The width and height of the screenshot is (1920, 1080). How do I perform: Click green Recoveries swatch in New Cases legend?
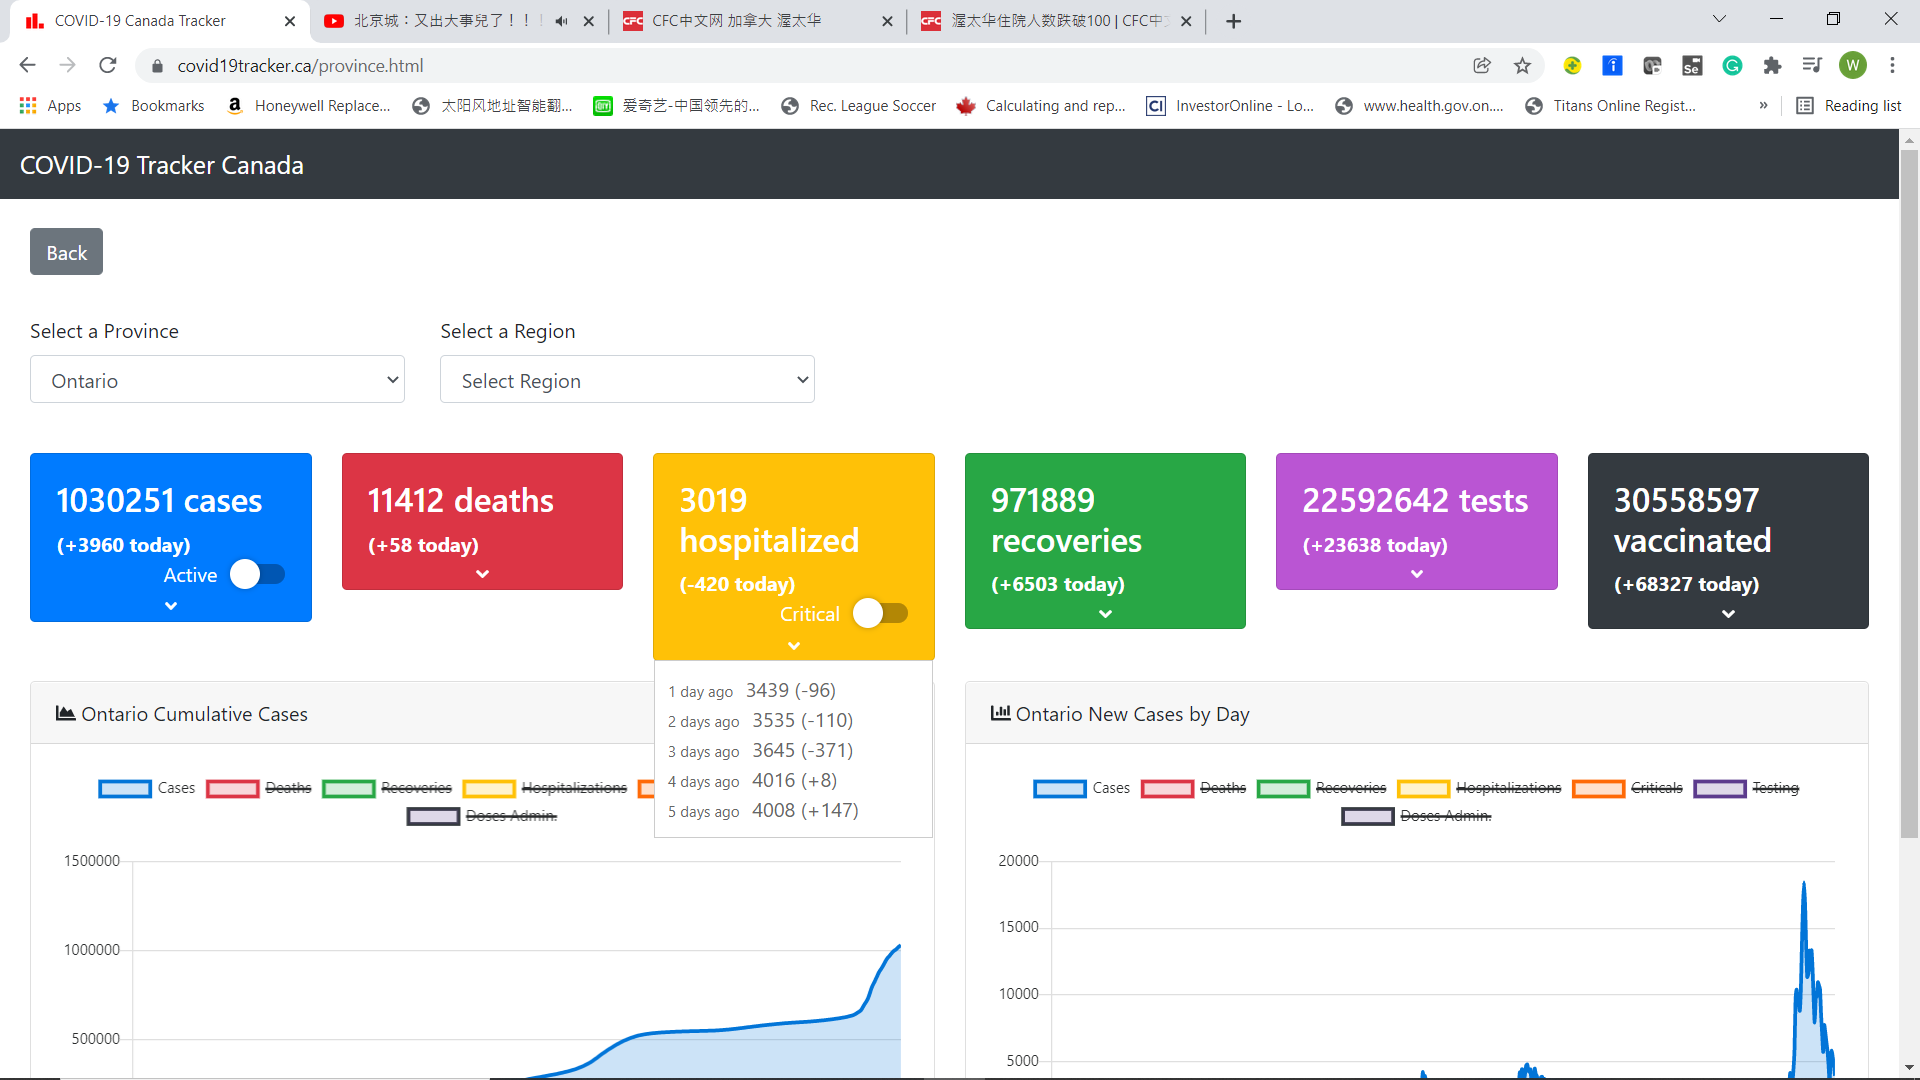click(x=1283, y=789)
